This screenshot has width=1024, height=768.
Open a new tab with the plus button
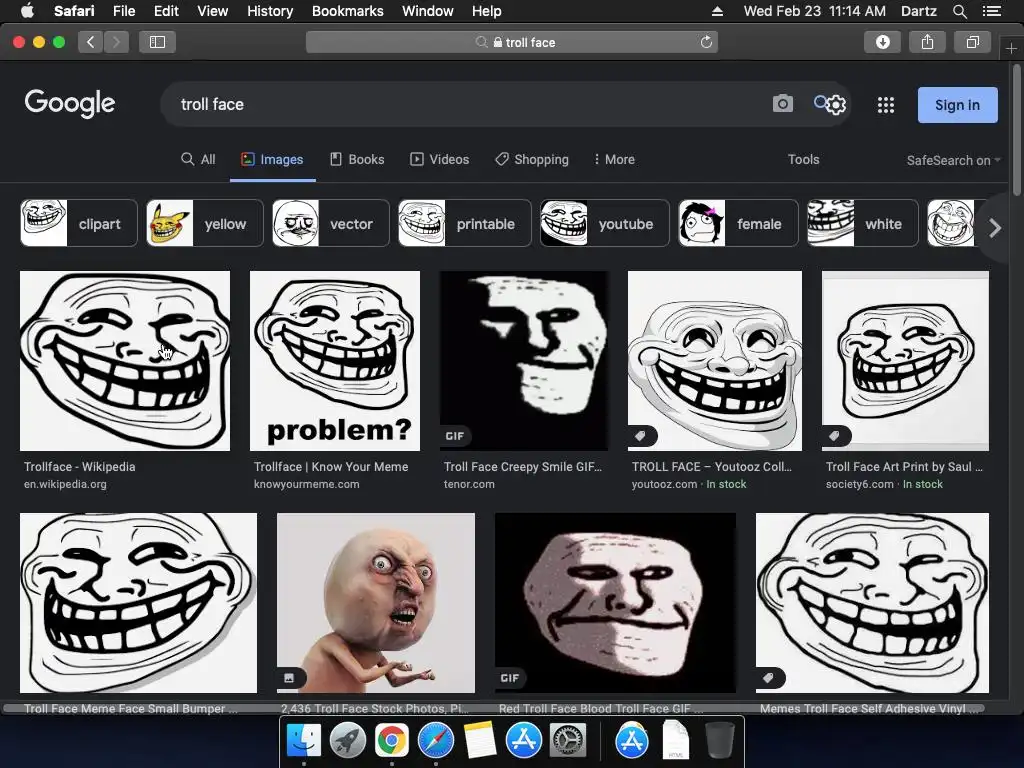(x=1011, y=48)
